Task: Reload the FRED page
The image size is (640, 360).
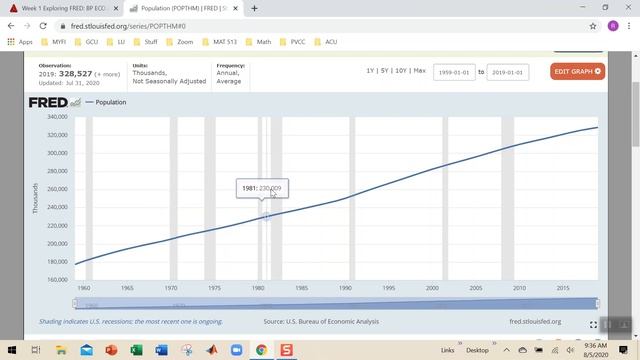Action: tap(43, 26)
